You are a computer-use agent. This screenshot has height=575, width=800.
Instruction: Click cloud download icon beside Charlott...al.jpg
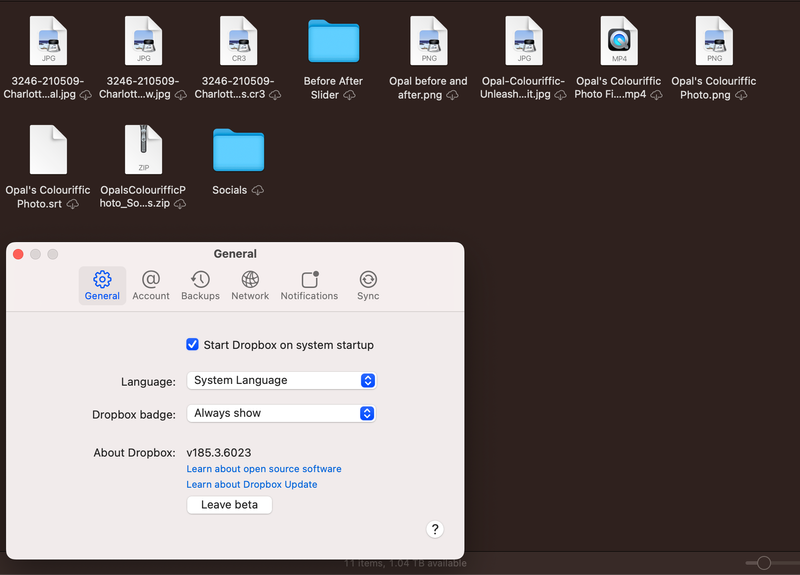click(85, 95)
